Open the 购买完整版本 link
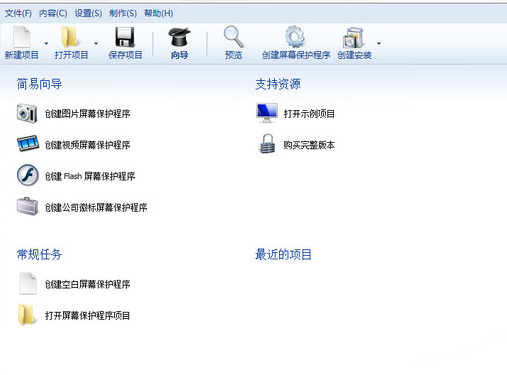The image size is (507, 375). pos(309,145)
